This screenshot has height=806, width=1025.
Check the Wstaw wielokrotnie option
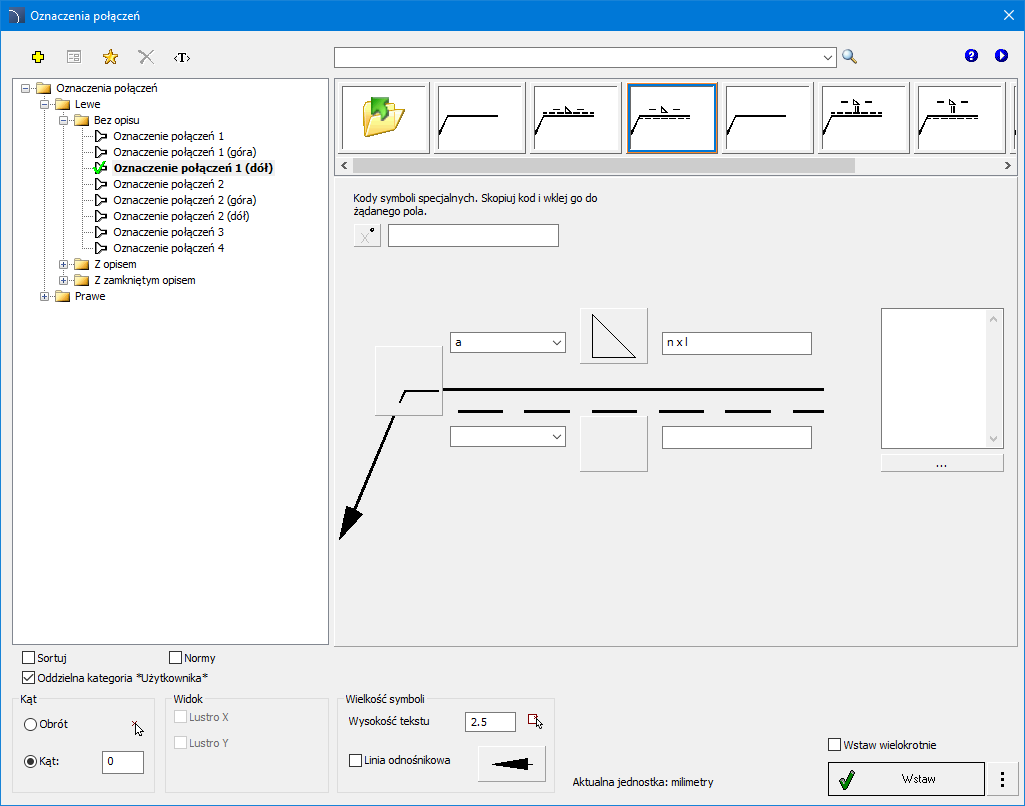pyautogui.click(x=835, y=744)
